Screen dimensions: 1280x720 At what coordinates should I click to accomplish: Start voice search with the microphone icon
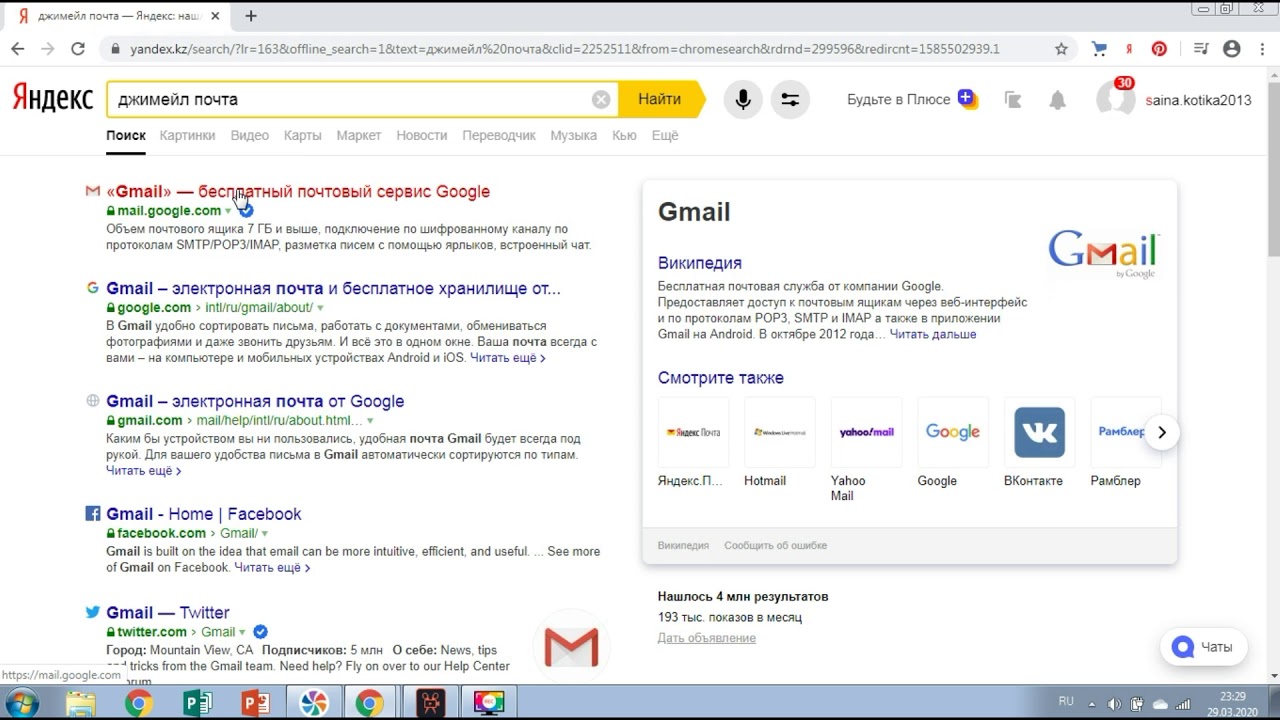[x=743, y=99]
